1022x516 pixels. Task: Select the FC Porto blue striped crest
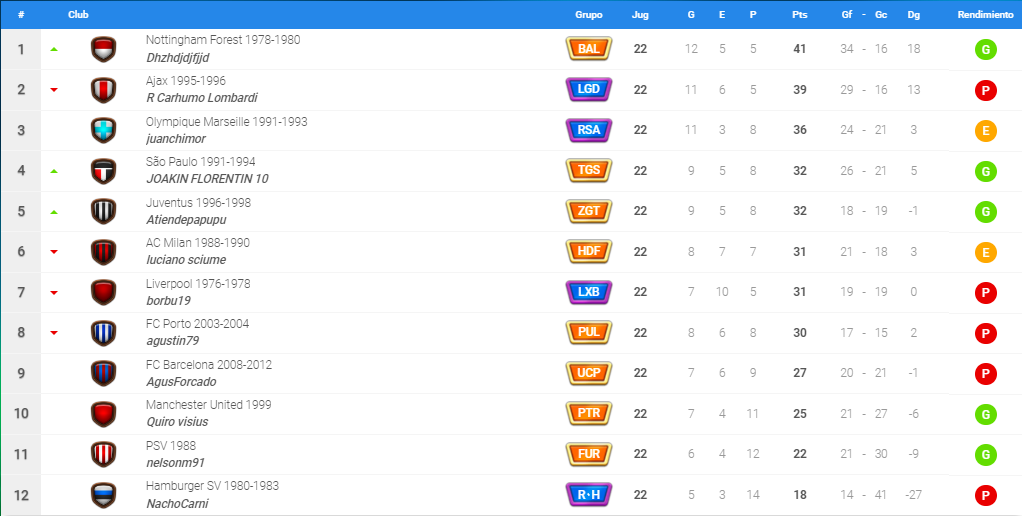pos(103,333)
